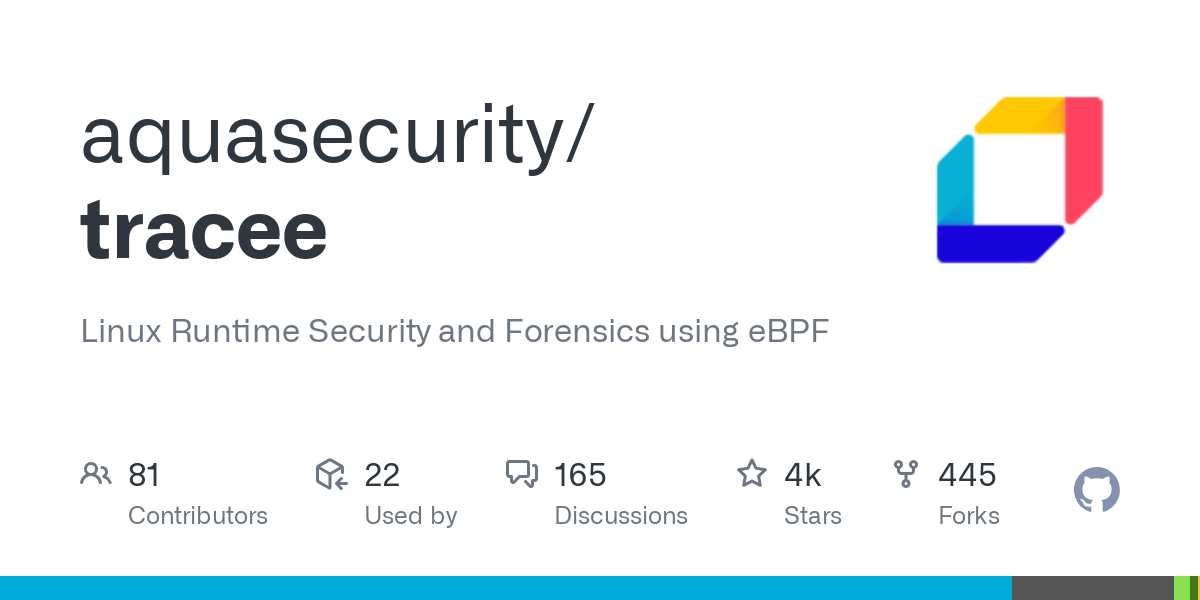Open the tracee repository title
The image size is (1200, 600).
pos(204,229)
